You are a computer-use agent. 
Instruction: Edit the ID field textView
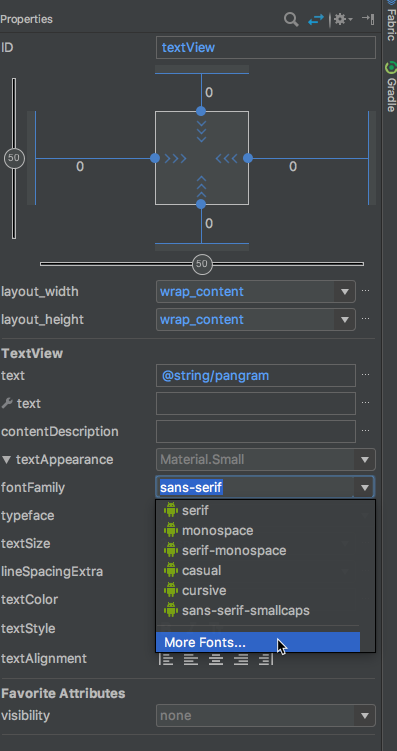266,47
